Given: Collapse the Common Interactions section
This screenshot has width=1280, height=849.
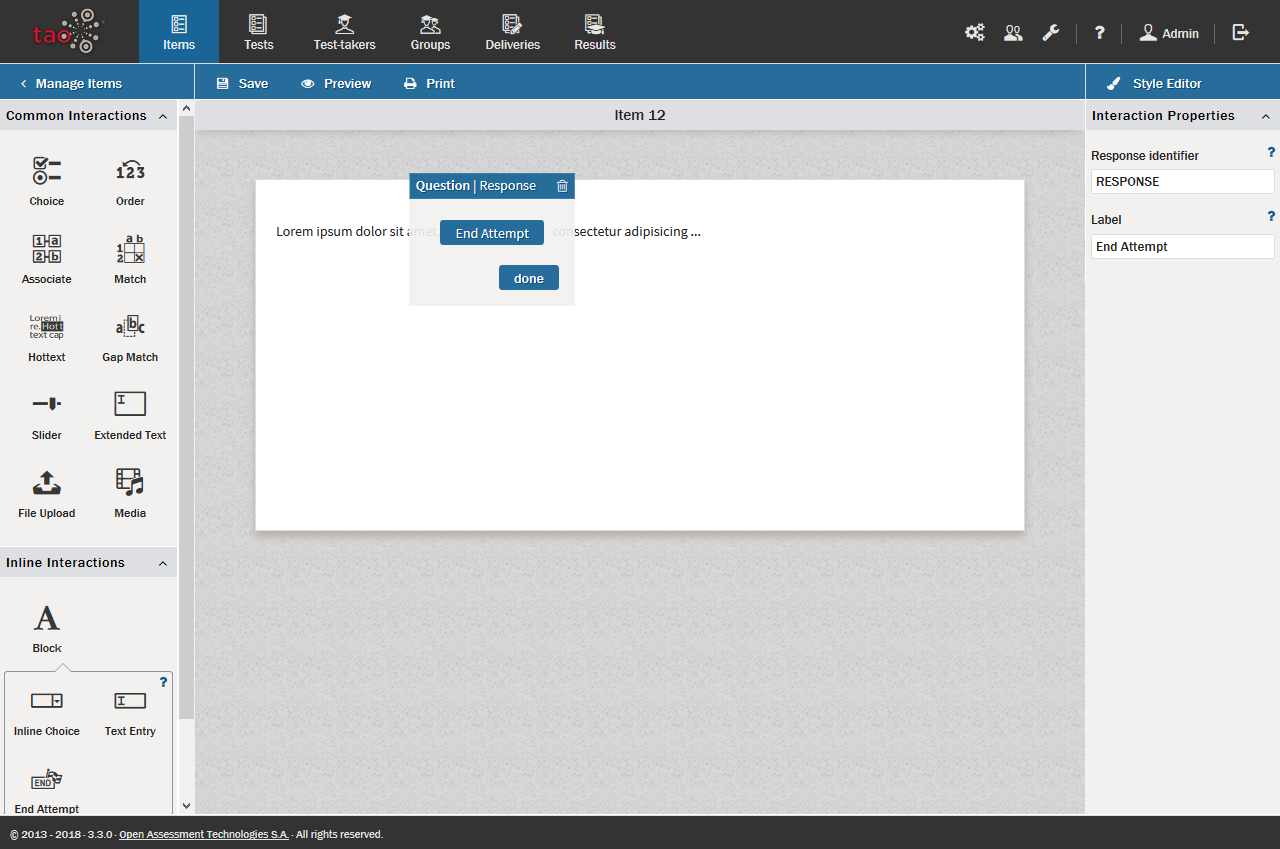Looking at the screenshot, I should point(163,116).
